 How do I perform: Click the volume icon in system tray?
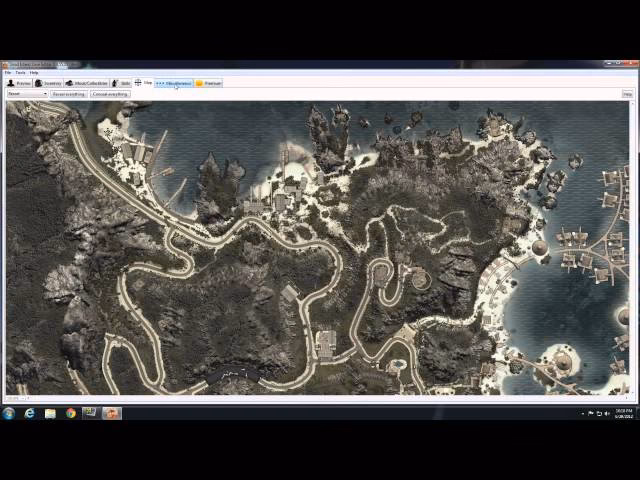tap(607, 413)
